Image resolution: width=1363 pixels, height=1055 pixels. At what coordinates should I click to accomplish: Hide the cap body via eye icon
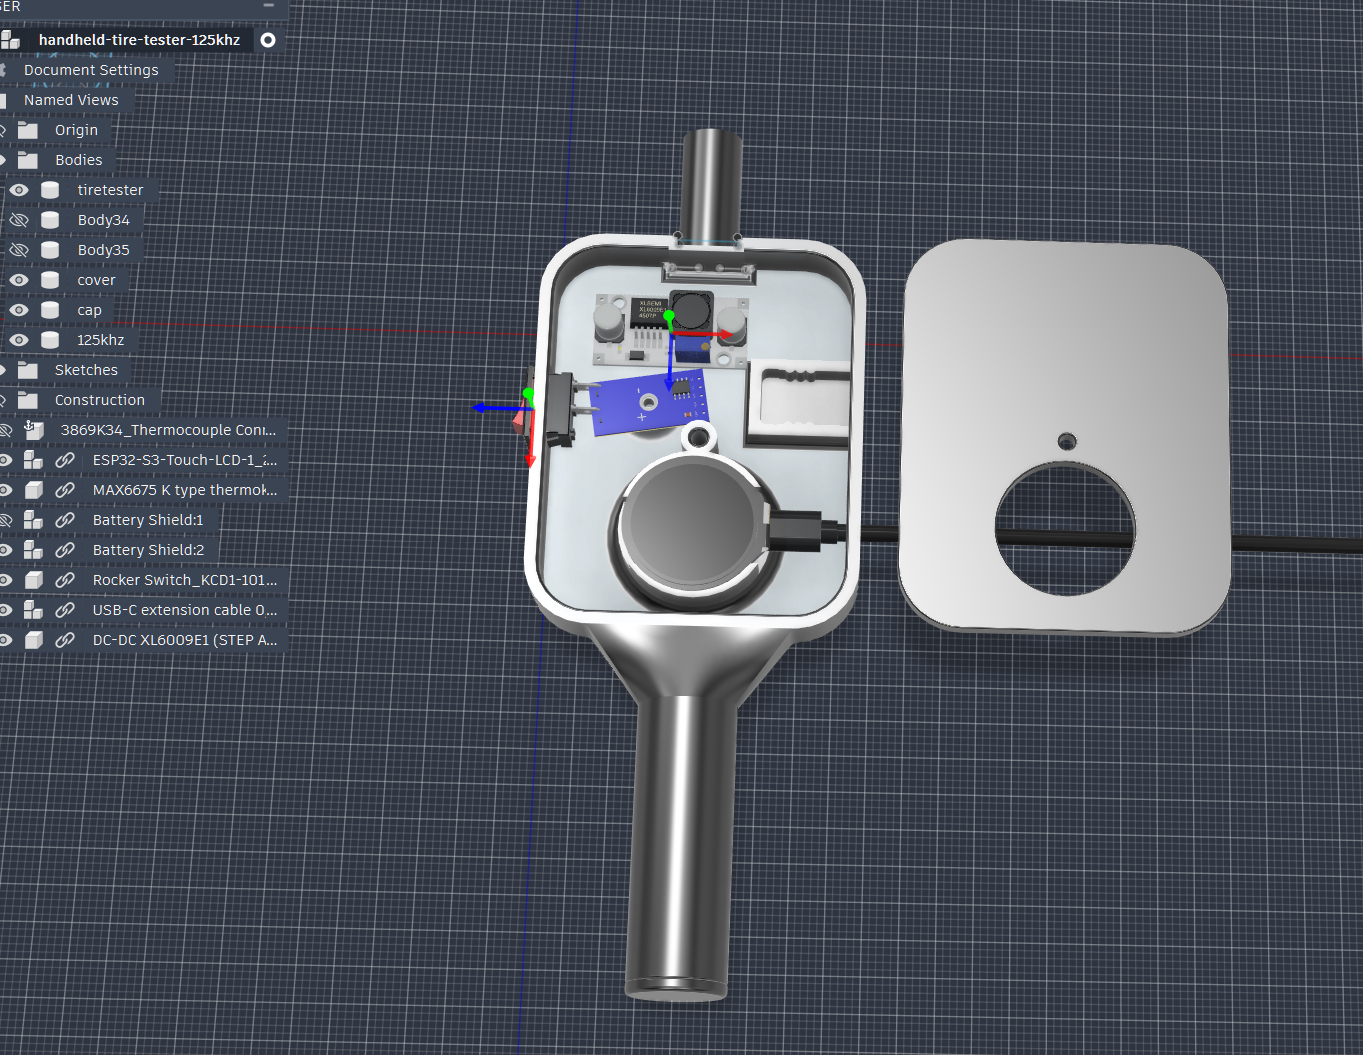(x=19, y=310)
